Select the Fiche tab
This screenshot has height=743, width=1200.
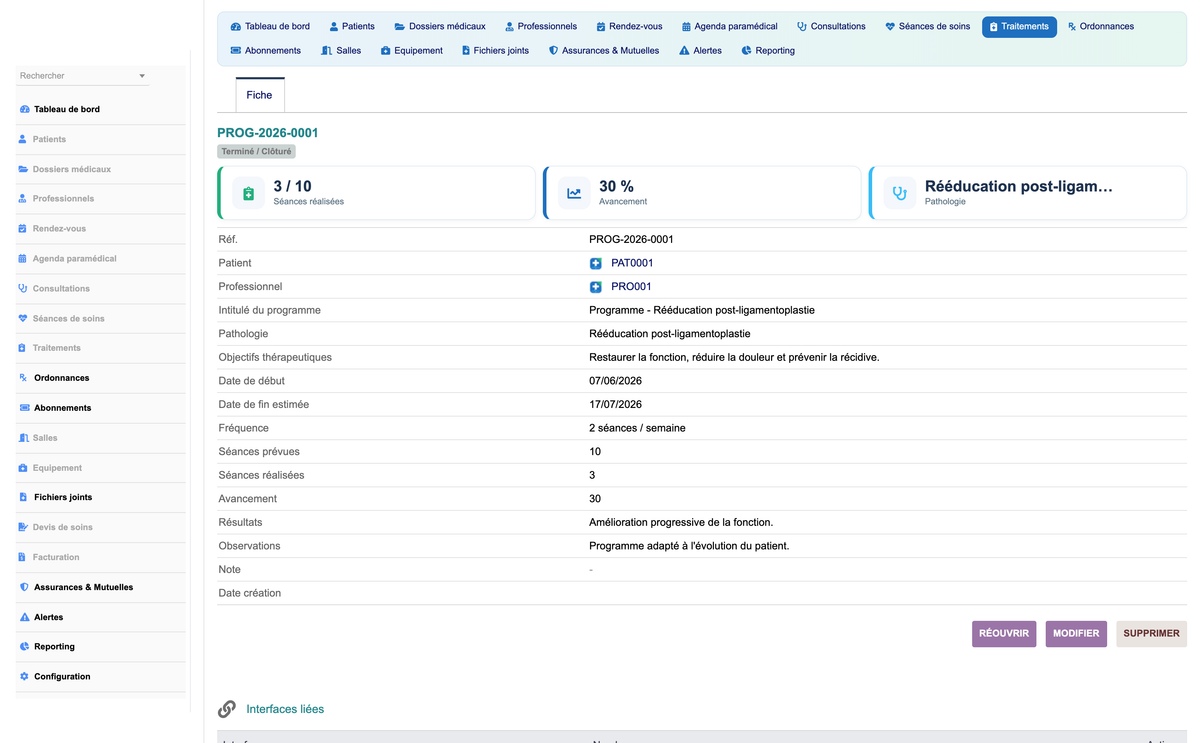[x=259, y=95]
